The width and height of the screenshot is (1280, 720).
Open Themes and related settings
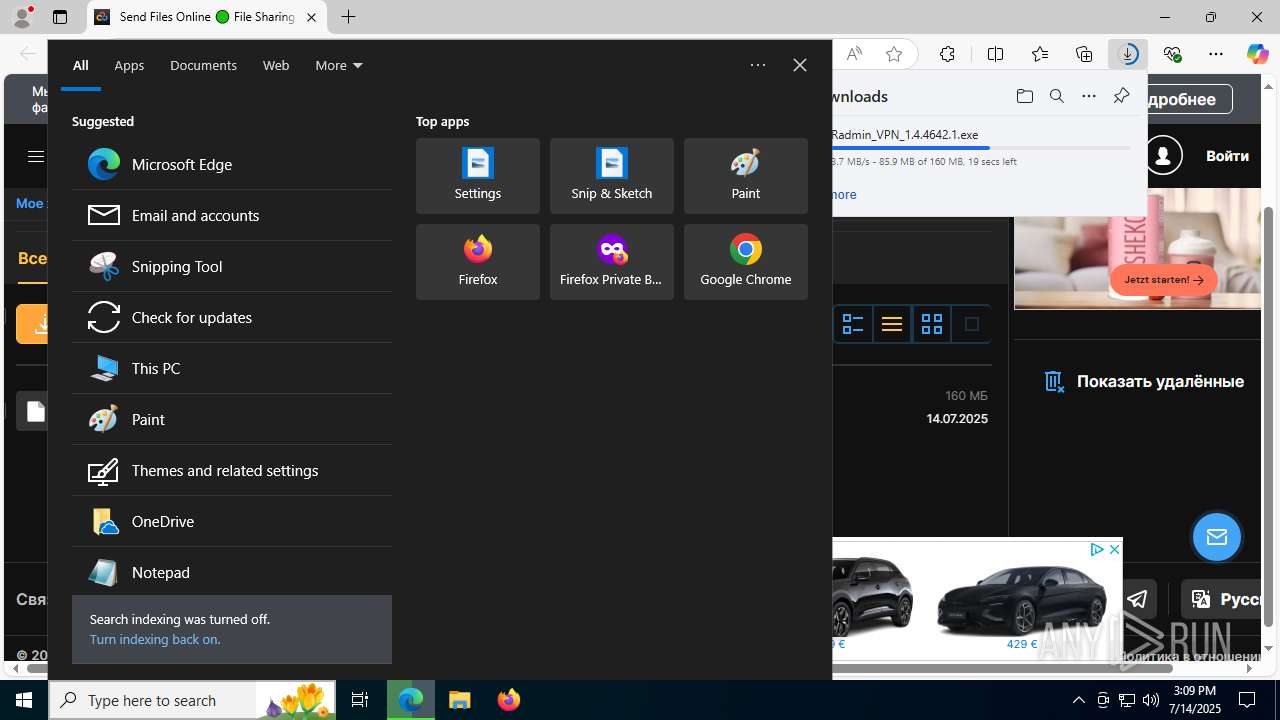232,470
